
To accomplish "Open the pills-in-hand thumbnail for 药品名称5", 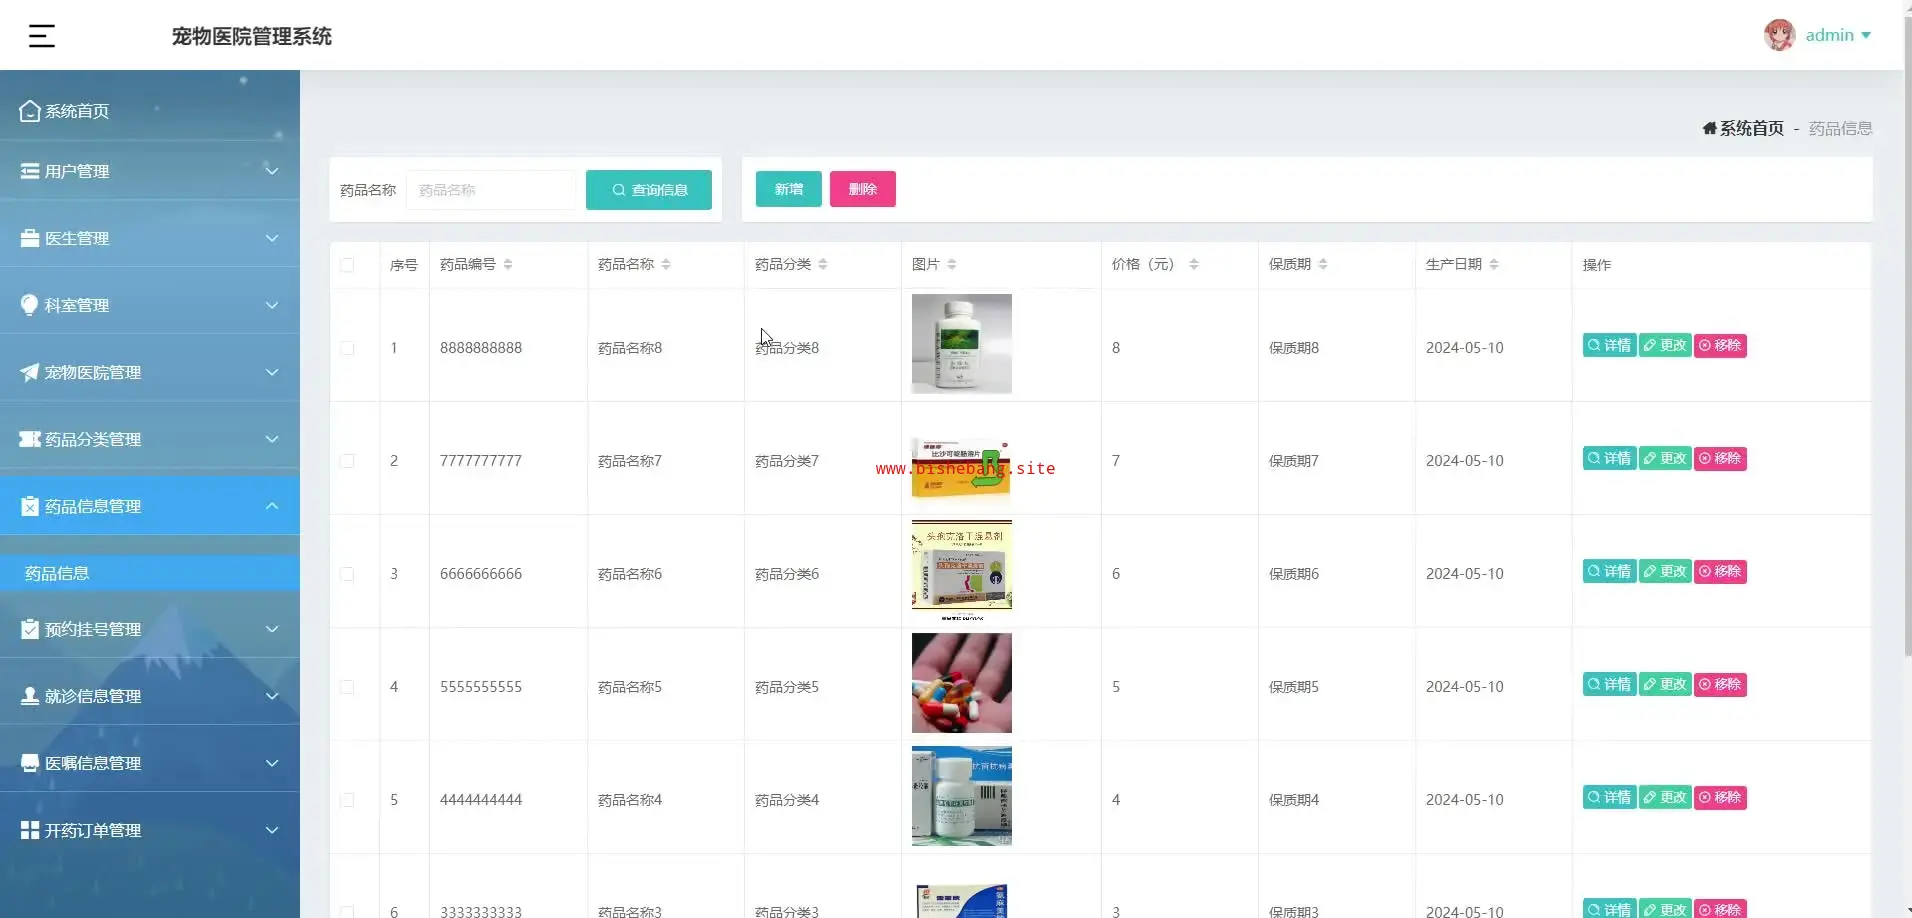I will pyautogui.click(x=962, y=683).
